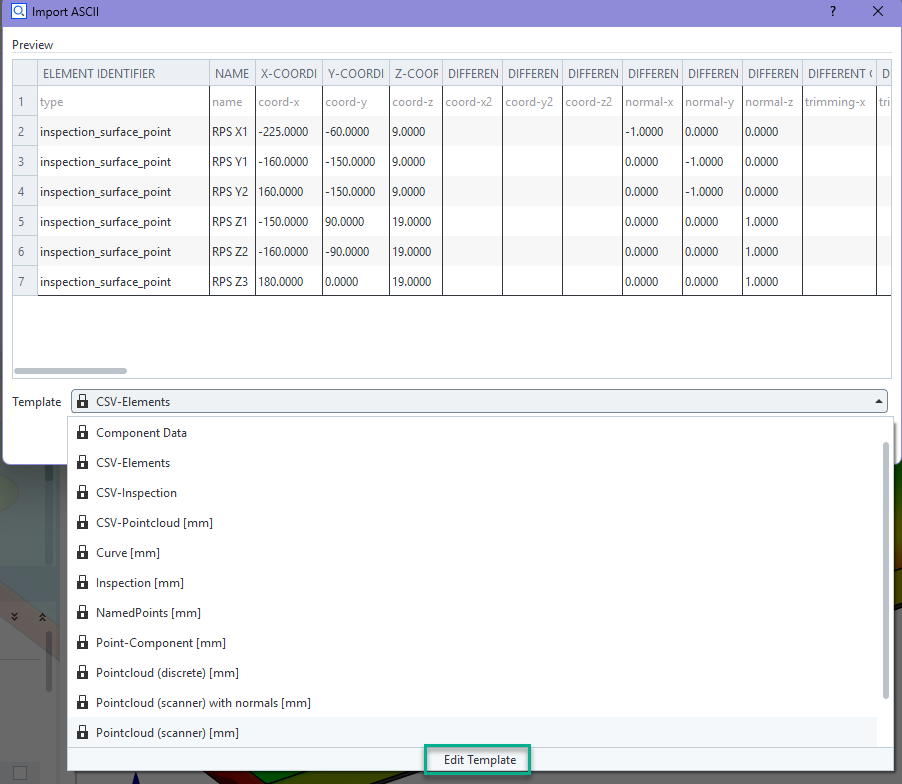Click the double down chevron expander
The height and width of the screenshot is (784, 902).
pyautogui.click(x=14, y=617)
